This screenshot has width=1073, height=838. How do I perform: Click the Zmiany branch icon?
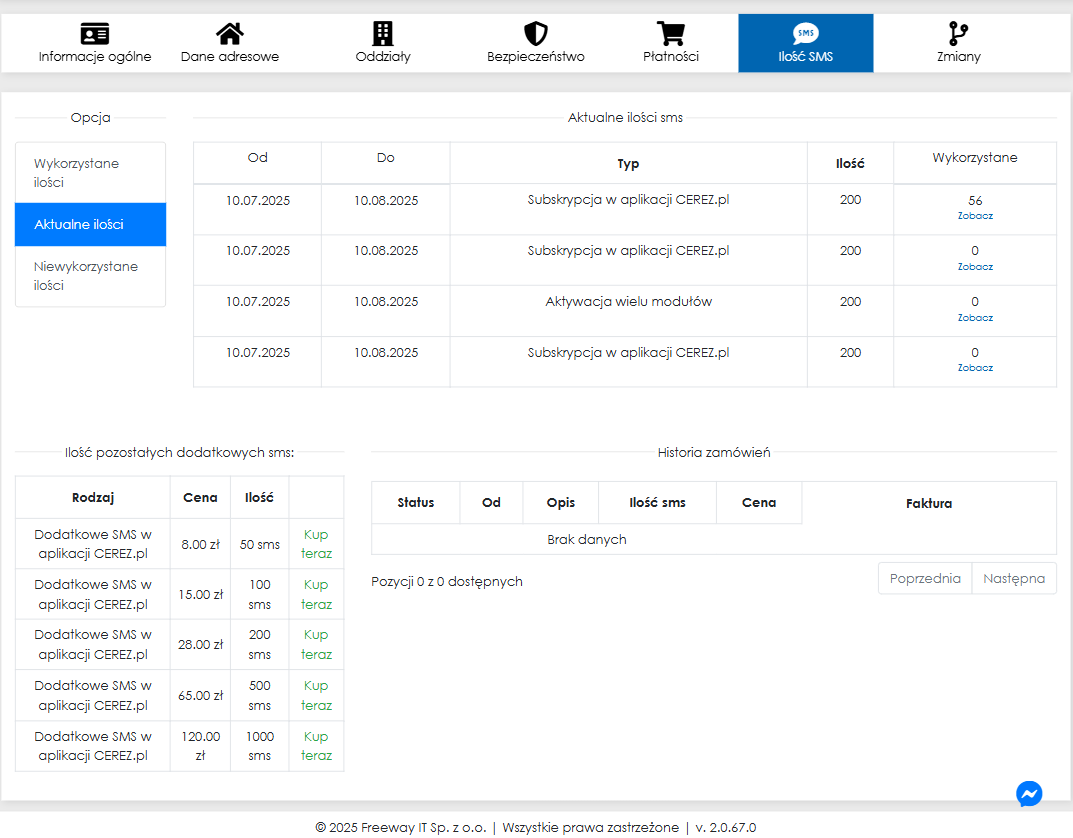(x=958, y=34)
